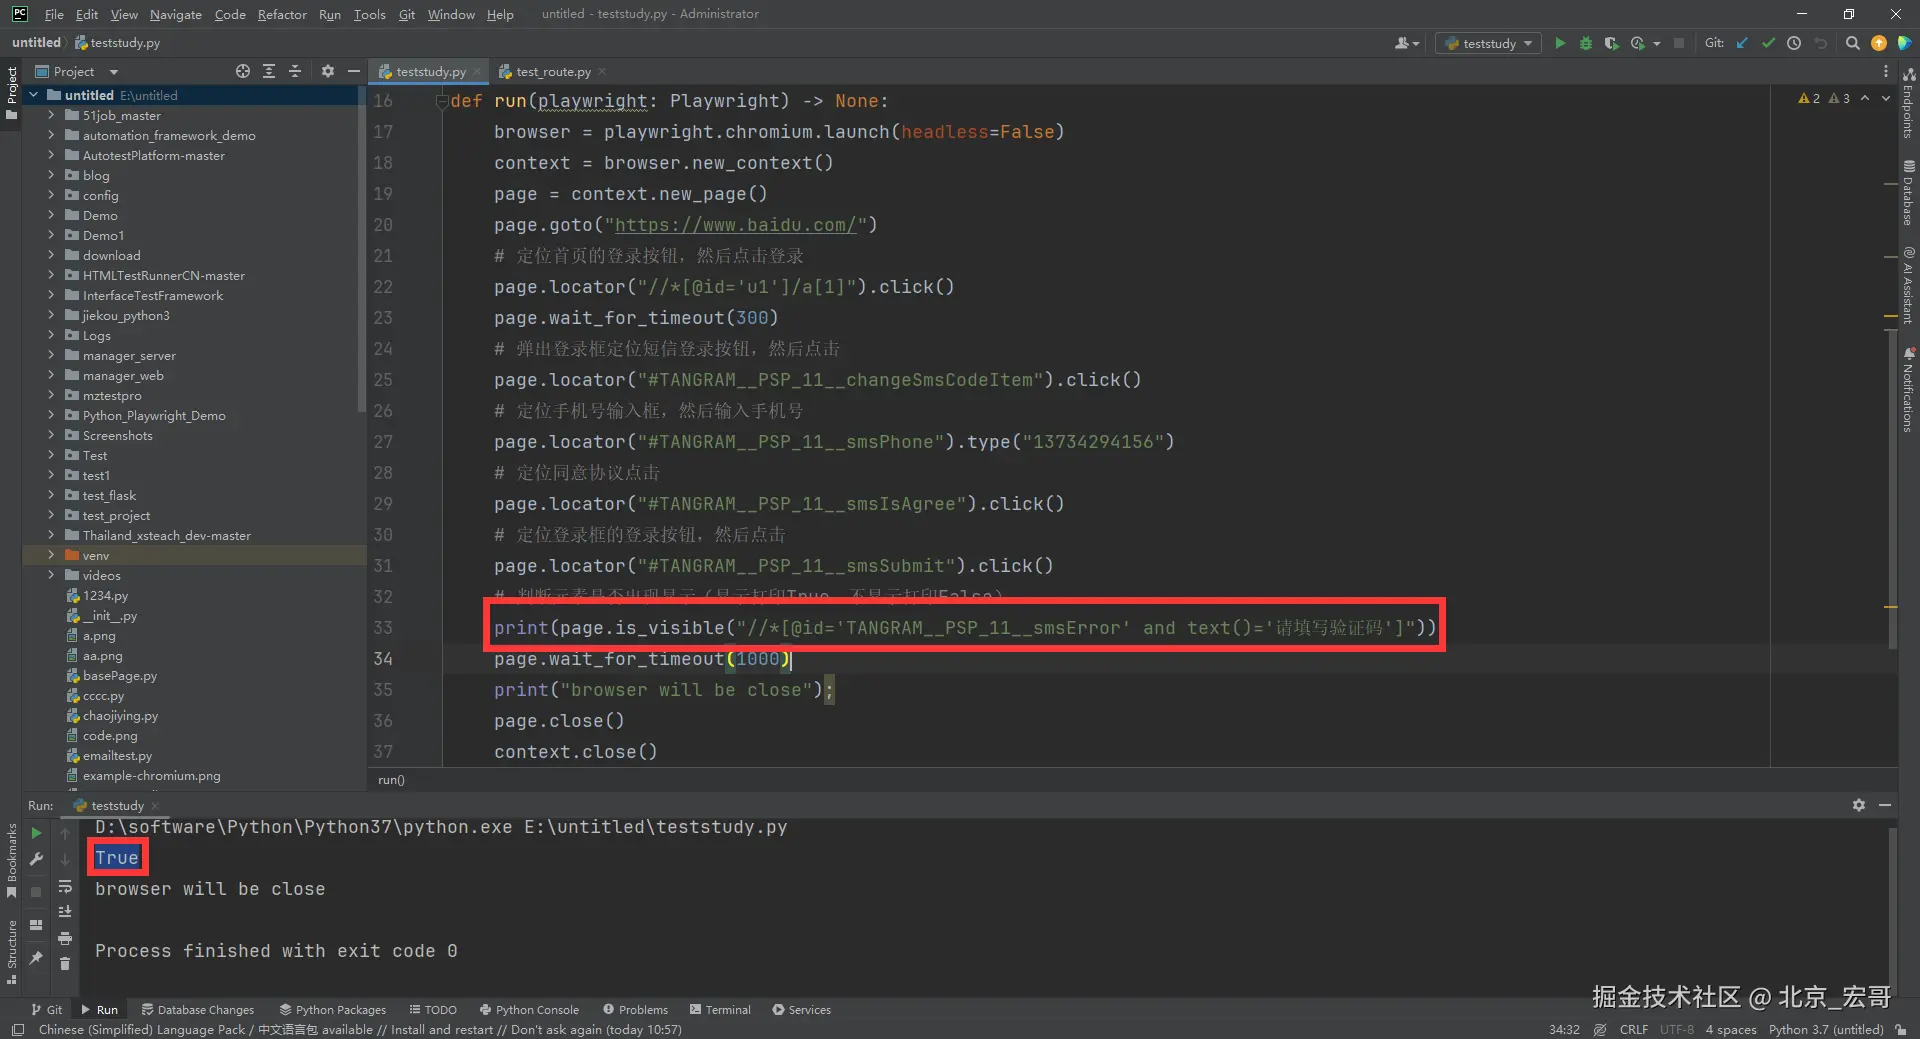Open the AI Assistant side tool window
The height and width of the screenshot is (1039, 1920).
click(1908, 286)
